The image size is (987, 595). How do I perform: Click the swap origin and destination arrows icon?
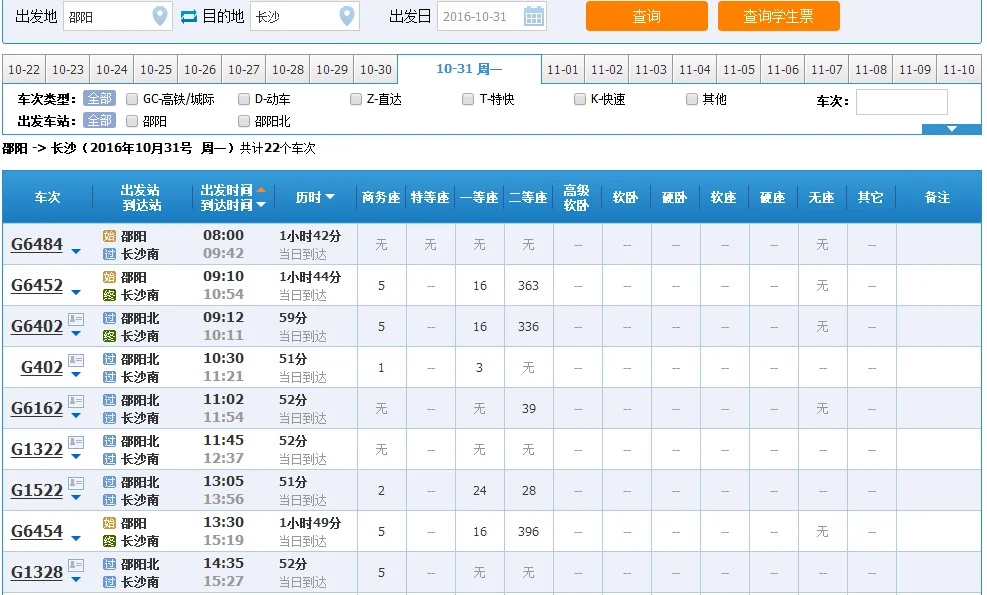click(x=190, y=16)
